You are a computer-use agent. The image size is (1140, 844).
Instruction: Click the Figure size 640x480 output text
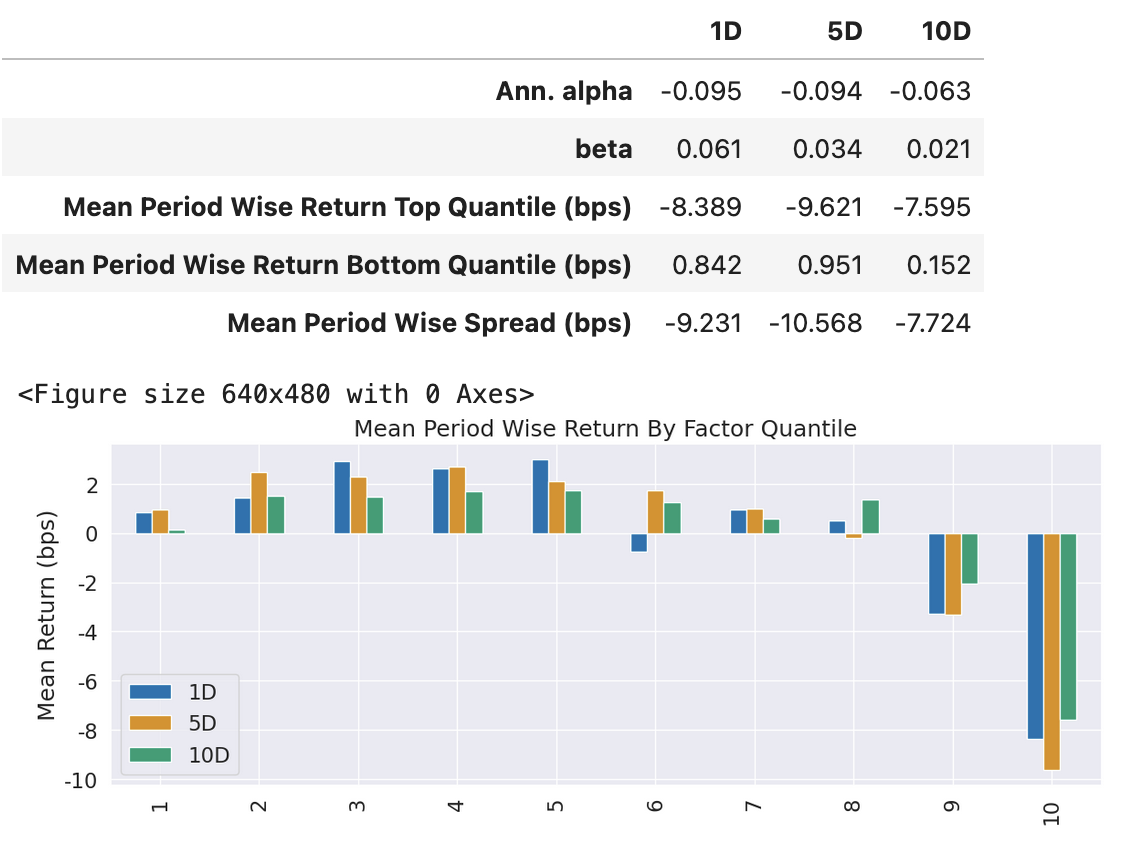276,394
